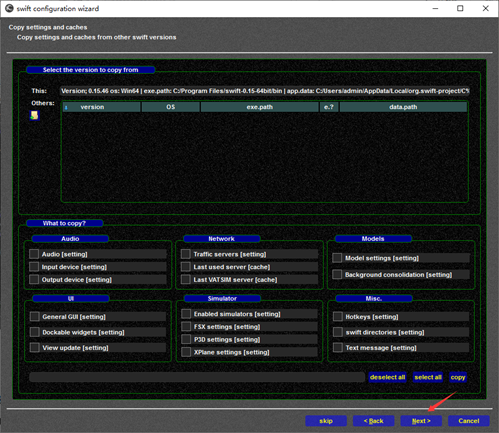Click the This version info field
Image resolution: width=499 pixels, height=433 pixels.
pos(265,91)
